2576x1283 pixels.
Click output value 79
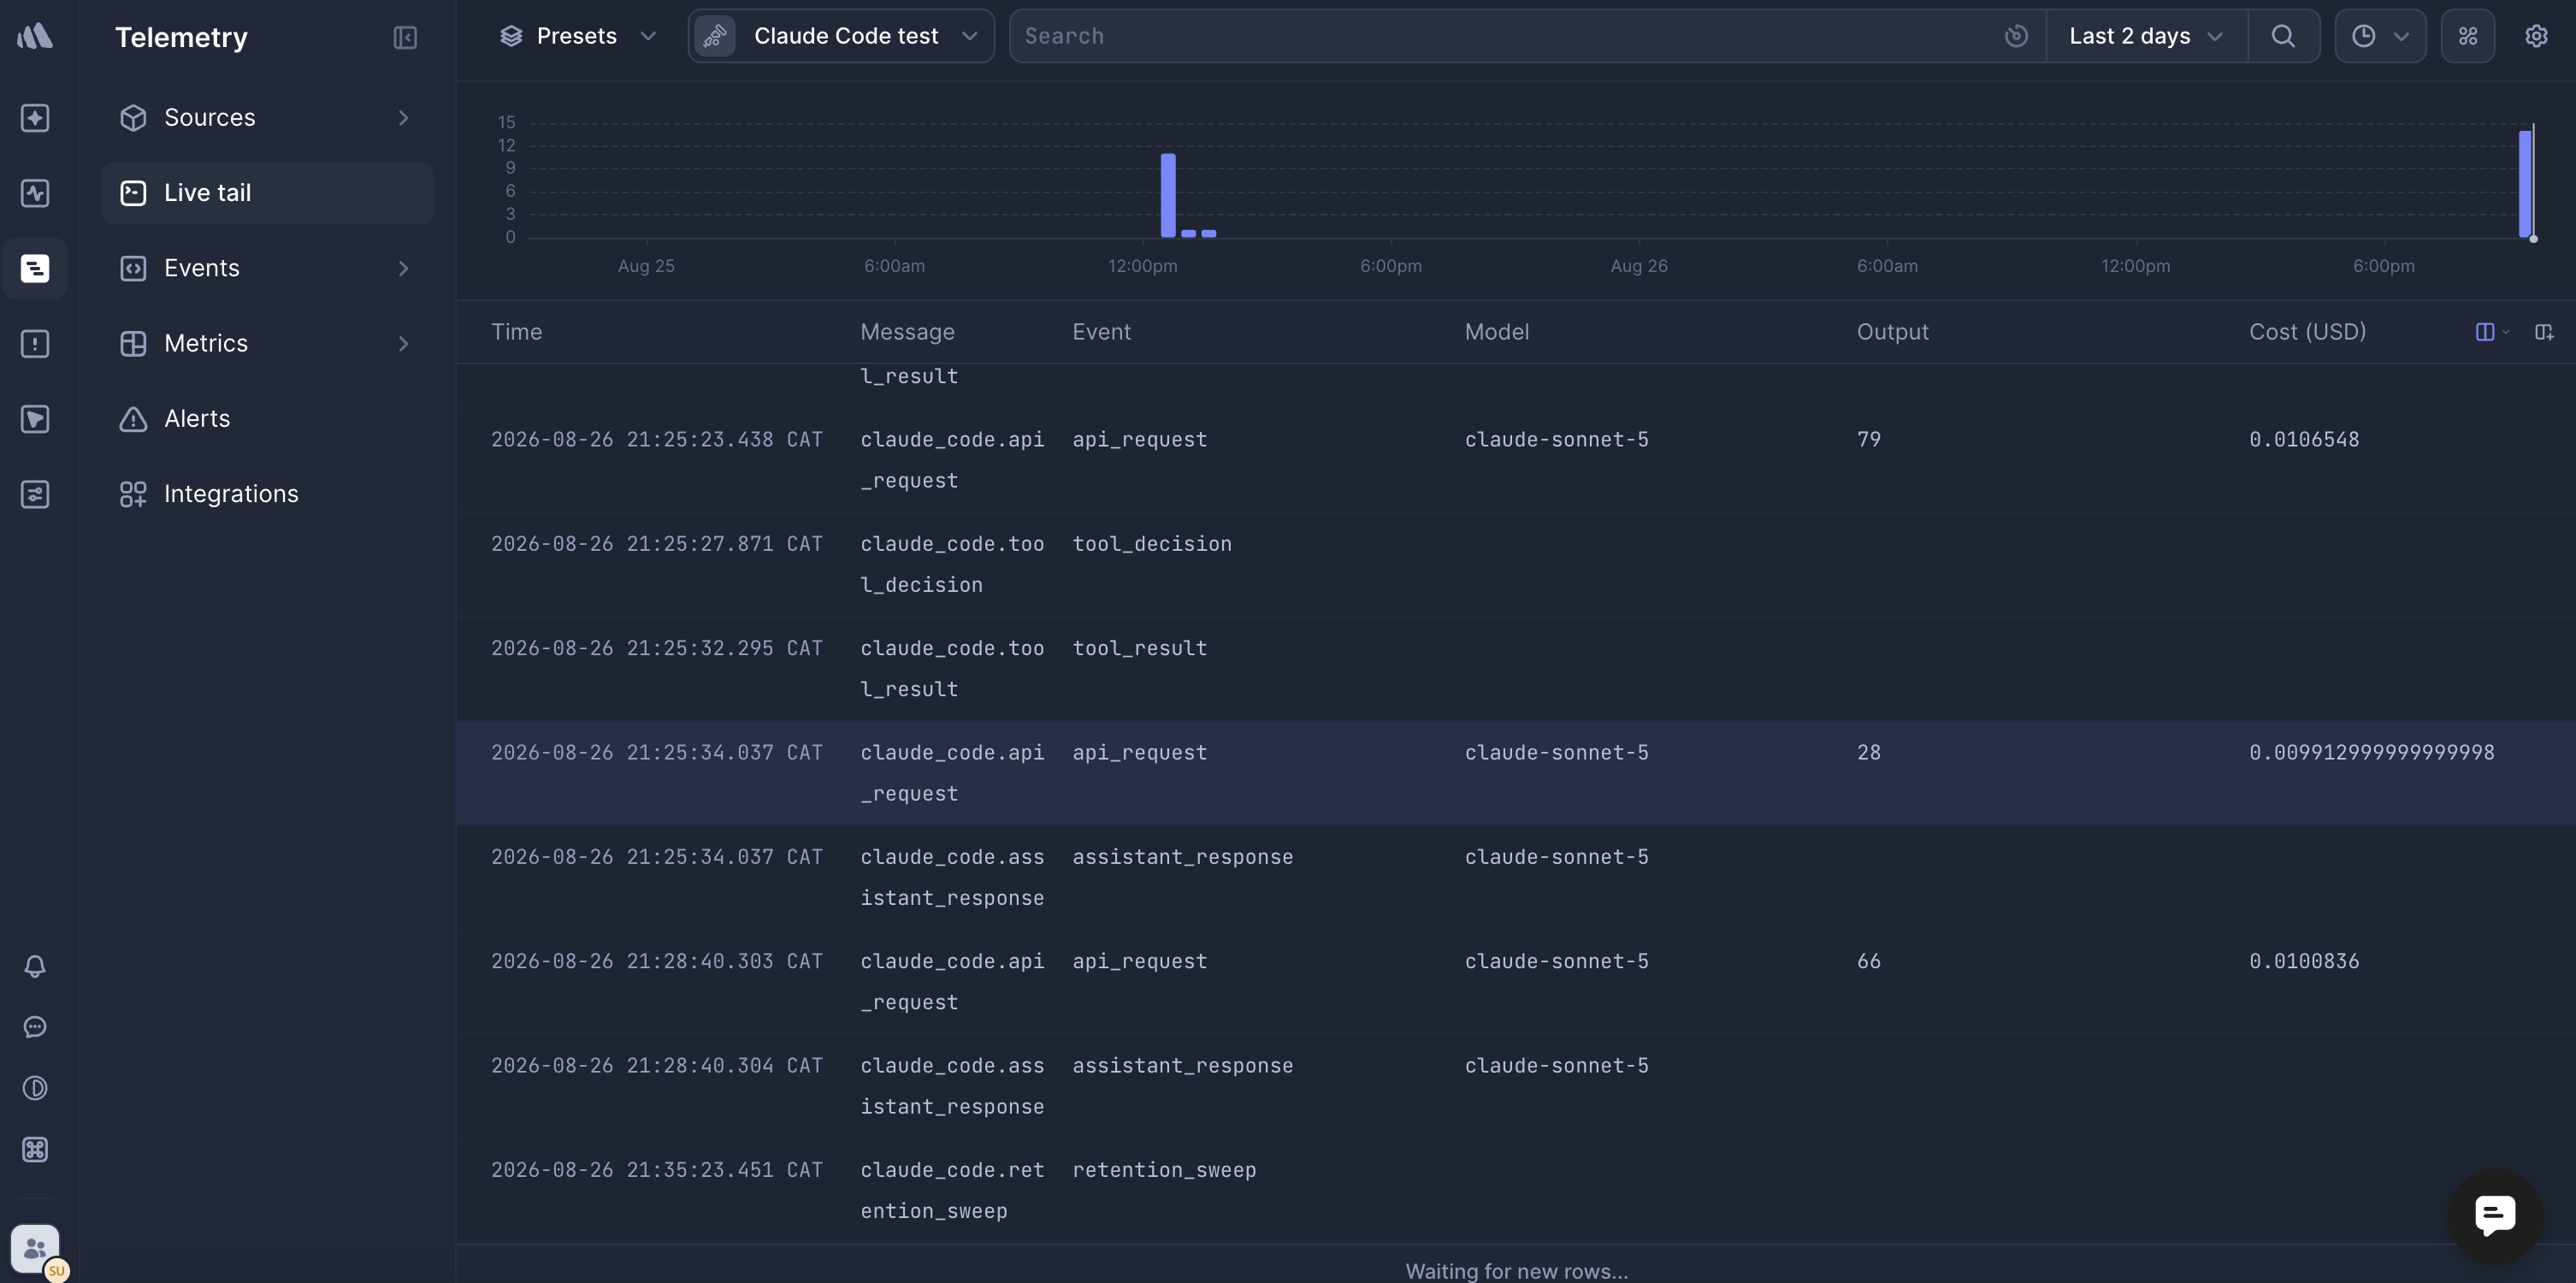[x=1868, y=440]
